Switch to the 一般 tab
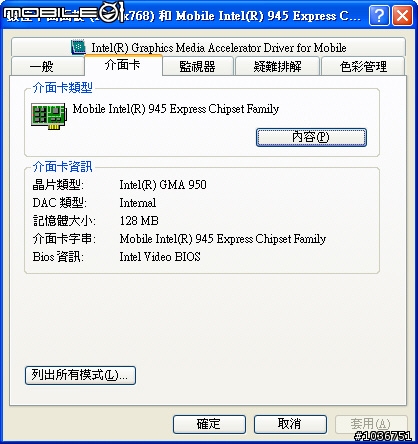Viewport: 418px width, 444px height. (x=47, y=66)
